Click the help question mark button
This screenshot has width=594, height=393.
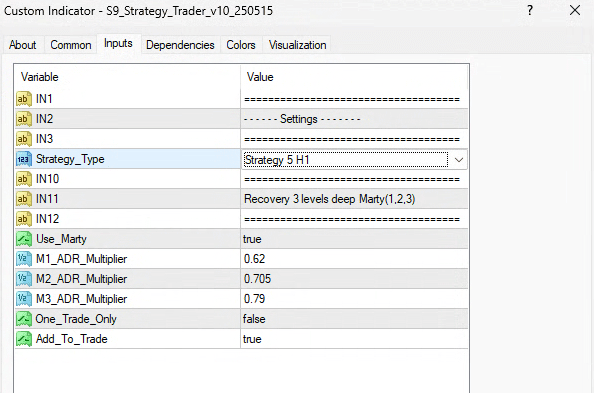point(530,10)
